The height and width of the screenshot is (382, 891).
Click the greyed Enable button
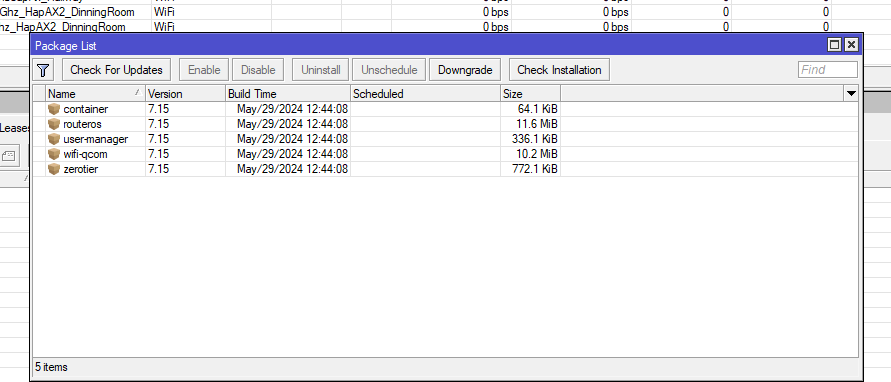click(204, 70)
